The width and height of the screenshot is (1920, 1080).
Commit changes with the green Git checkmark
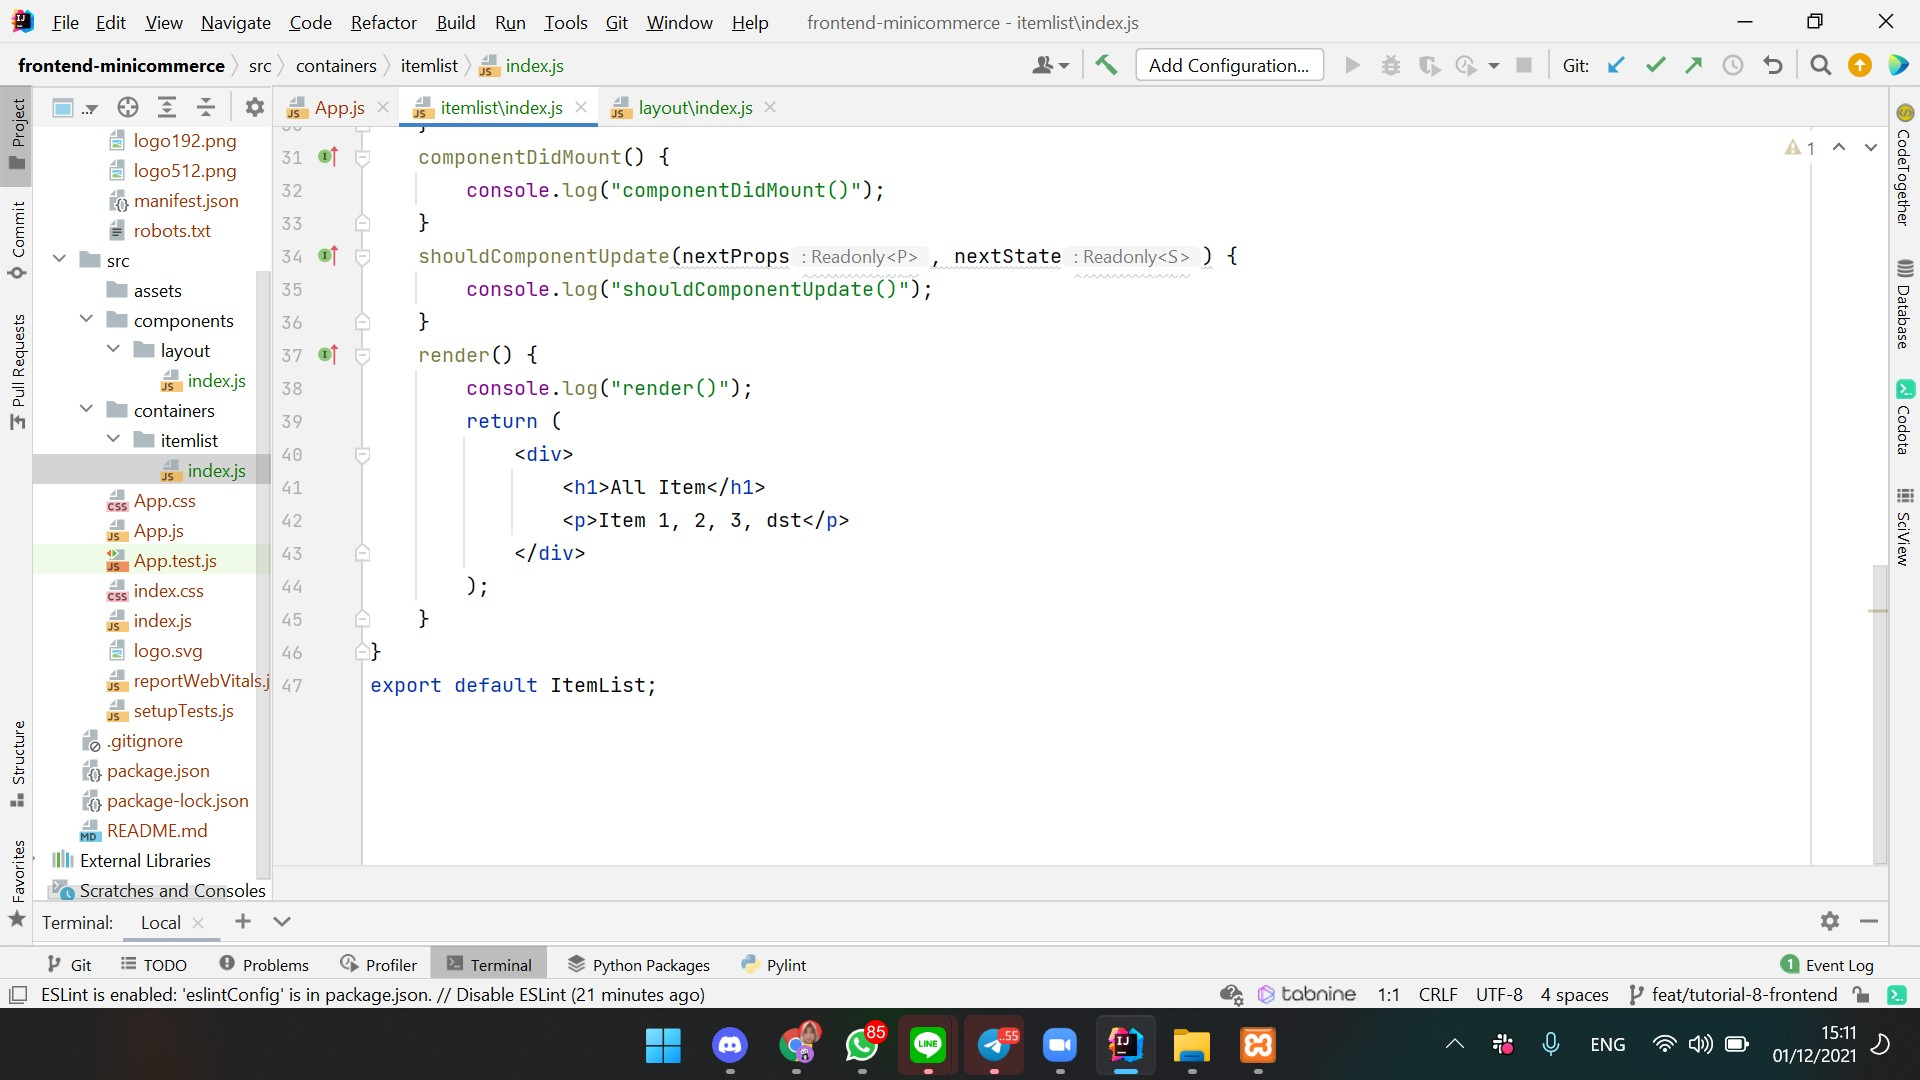pyautogui.click(x=1655, y=64)
